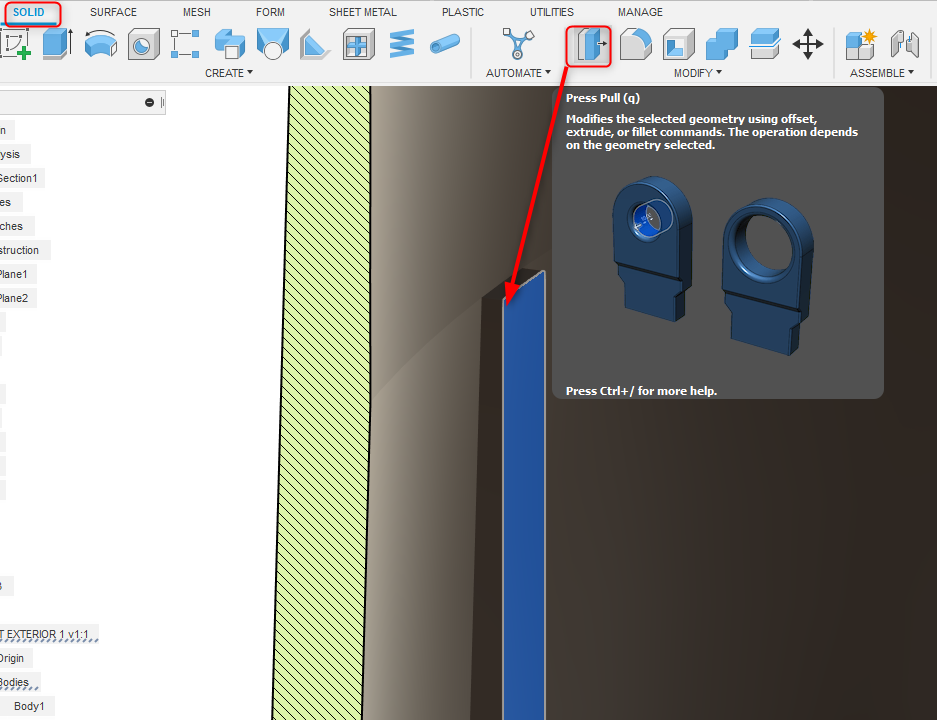937x720 pixels.
Task: Select the Revolve tool
Action: click(100, 44)
